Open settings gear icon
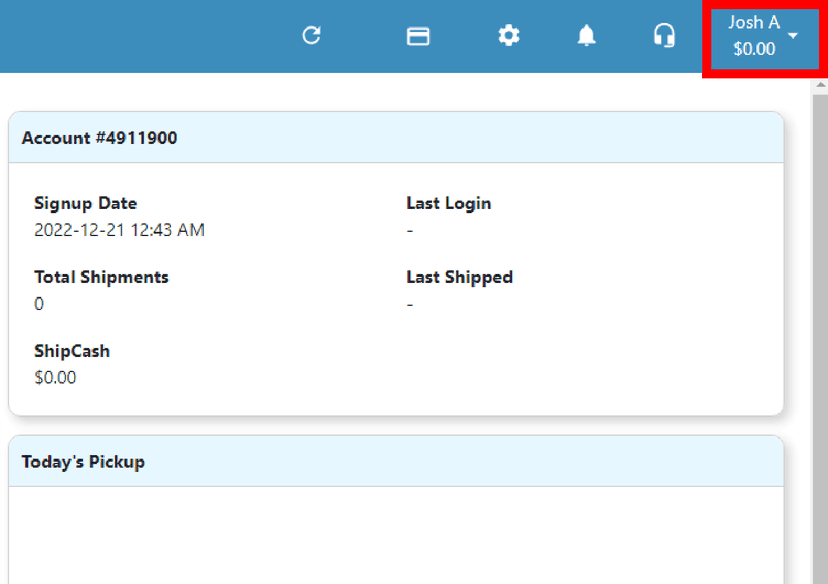828x584 pixels. click(x=509, y=36)
